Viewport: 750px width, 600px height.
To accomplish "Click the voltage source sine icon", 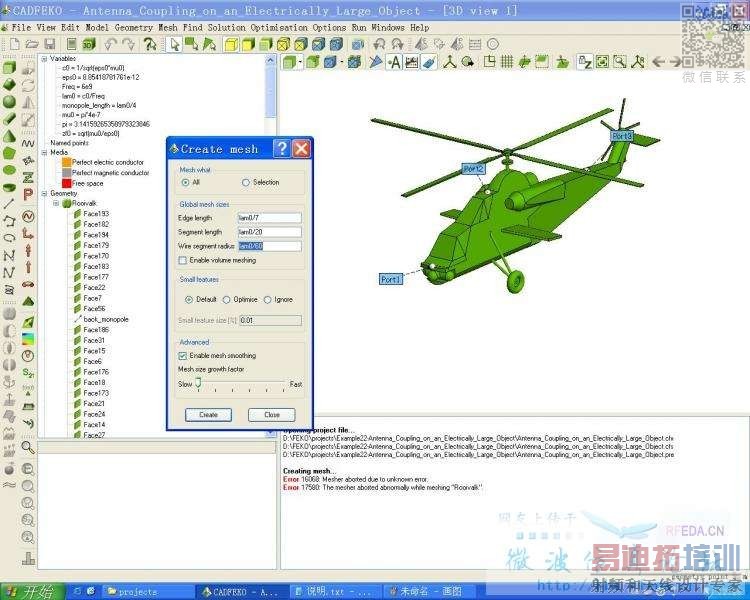I will [28, 217].
